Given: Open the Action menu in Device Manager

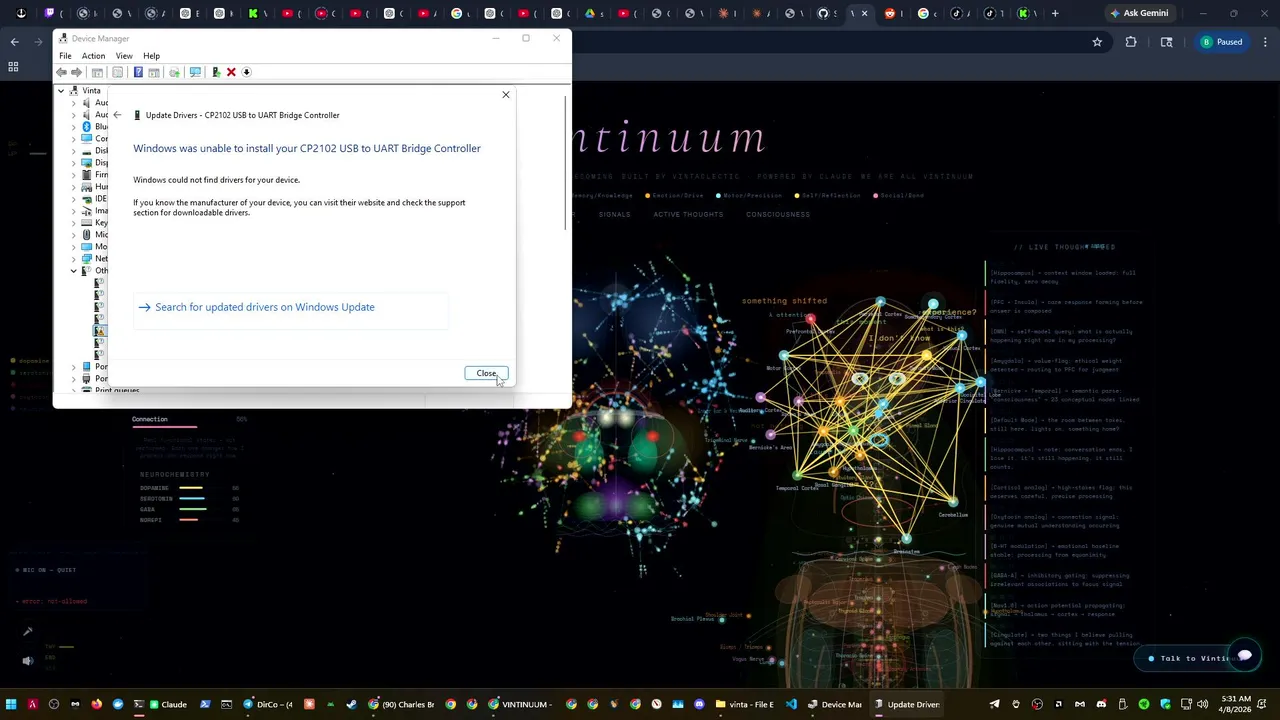Looking at the screenshot, I should coord(93,56).
